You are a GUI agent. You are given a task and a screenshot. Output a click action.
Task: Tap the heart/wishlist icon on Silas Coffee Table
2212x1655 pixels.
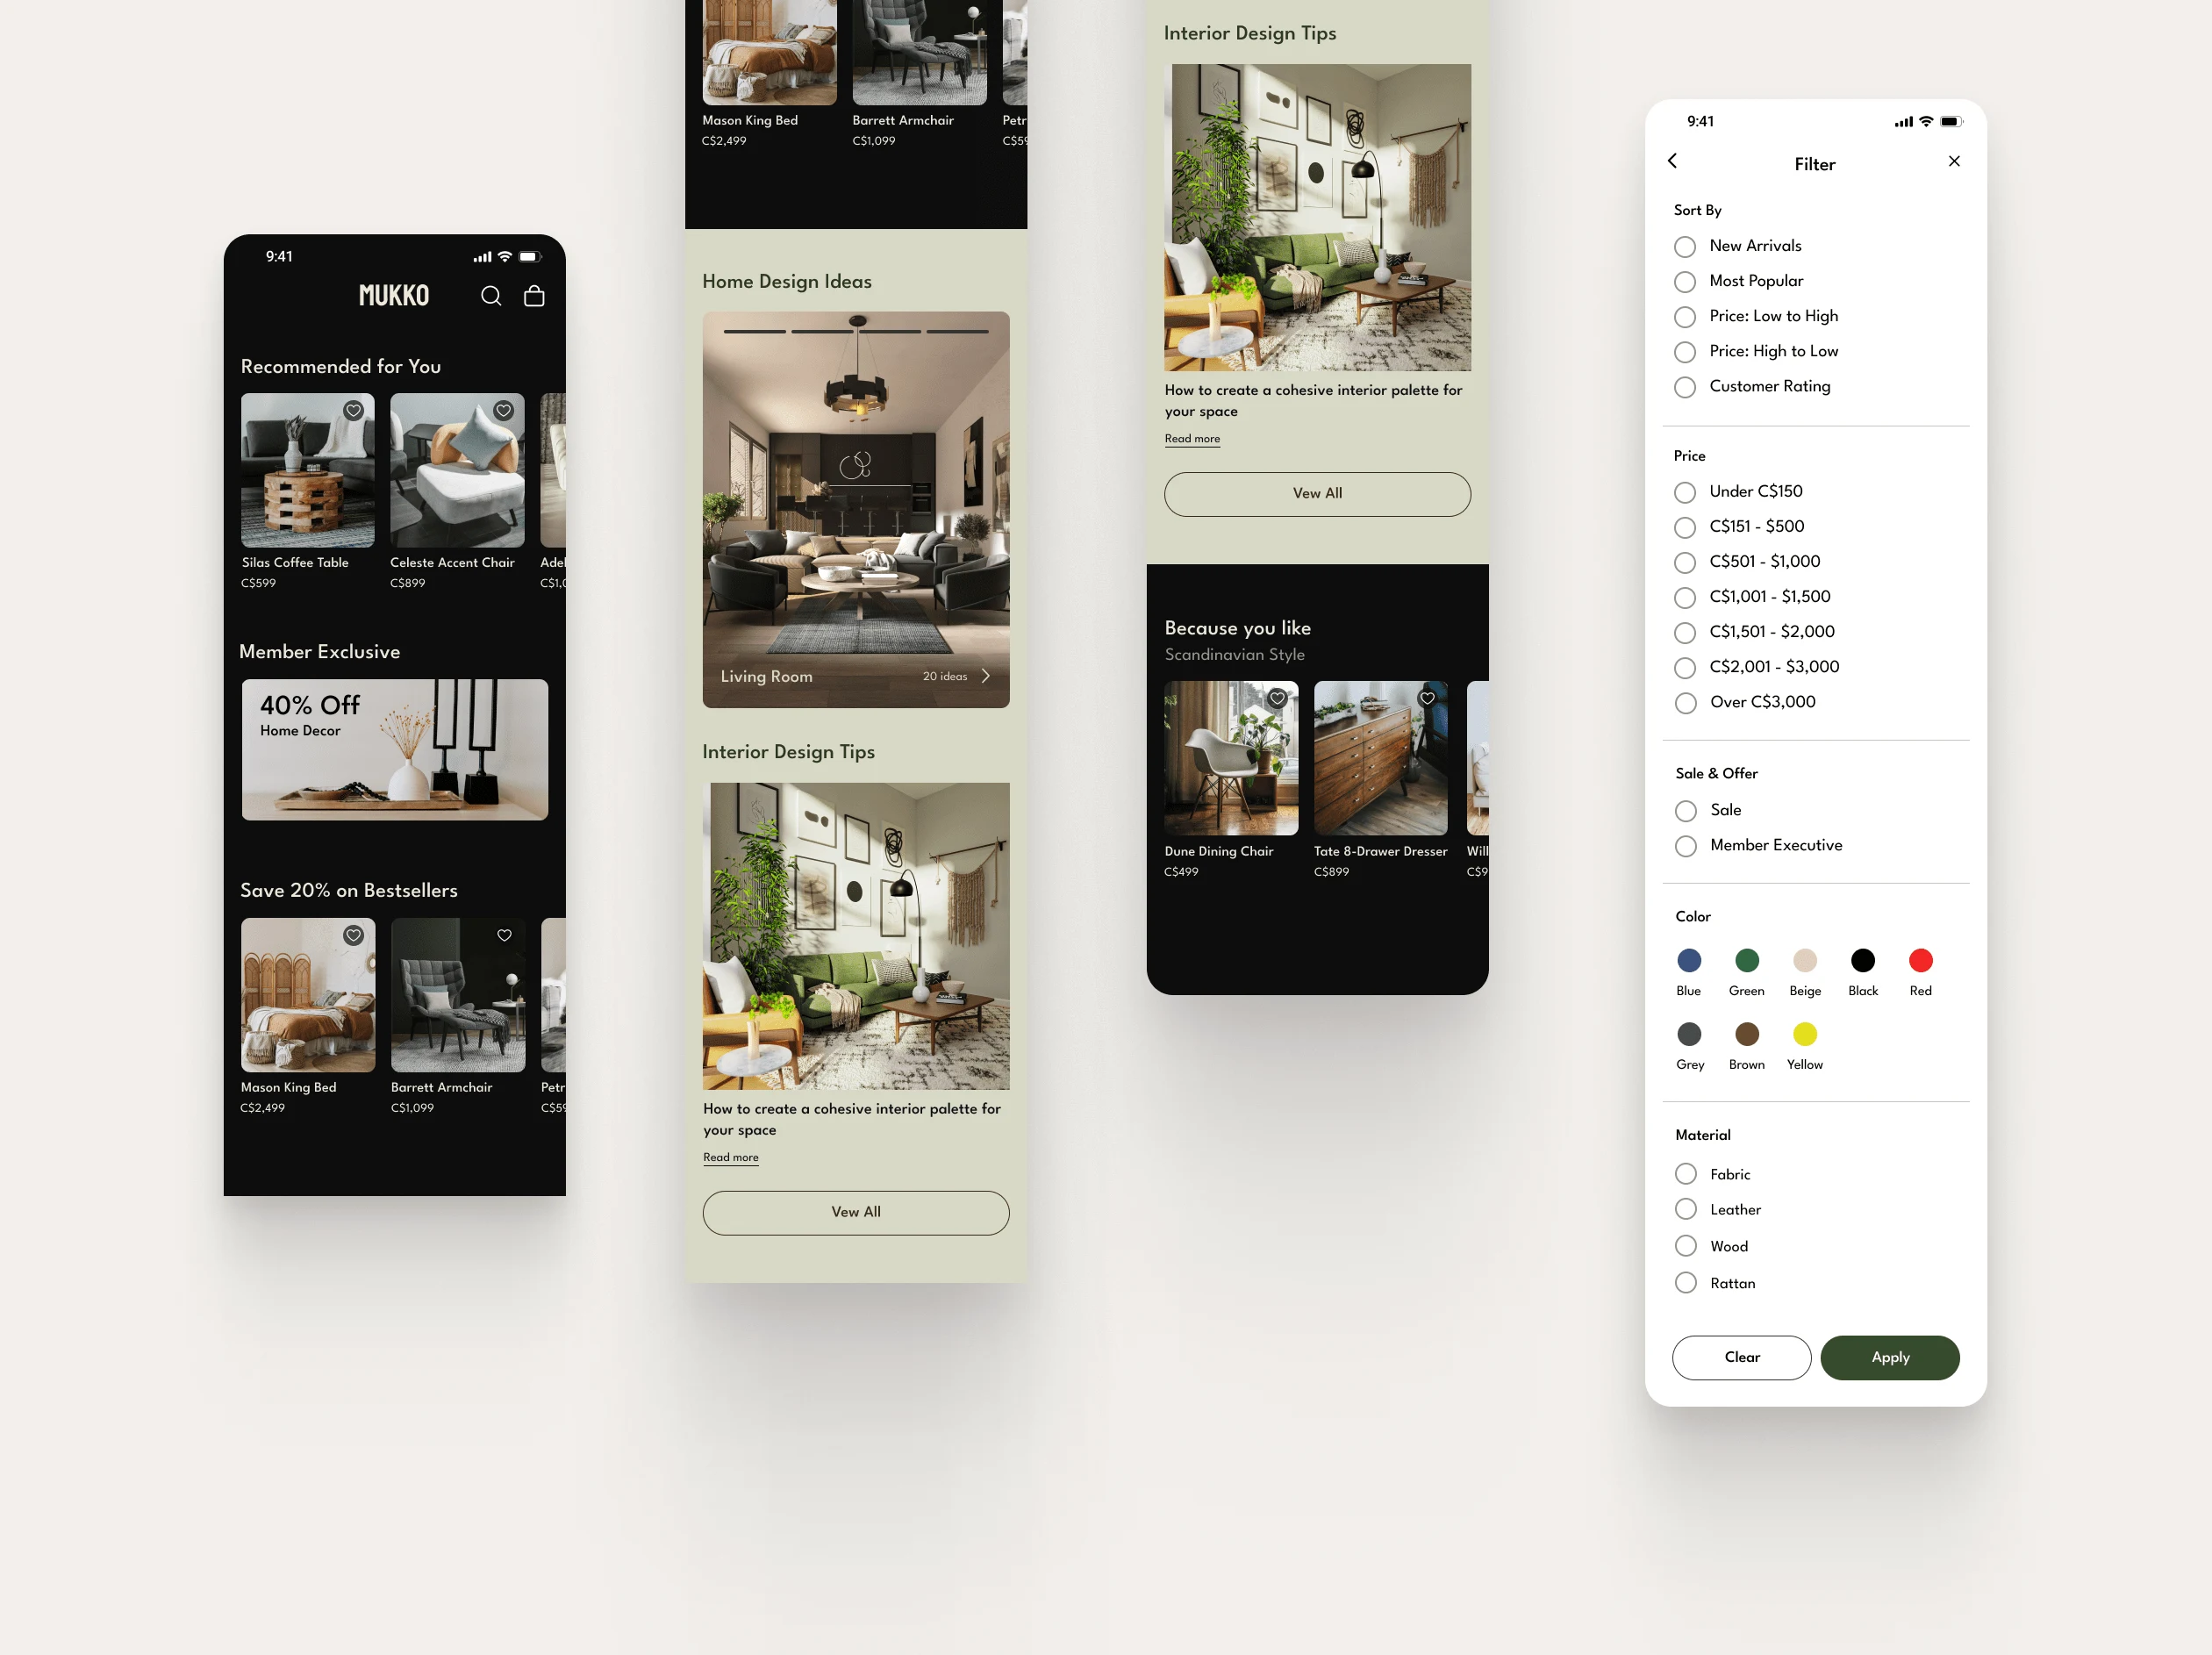[x=353, y=411]
